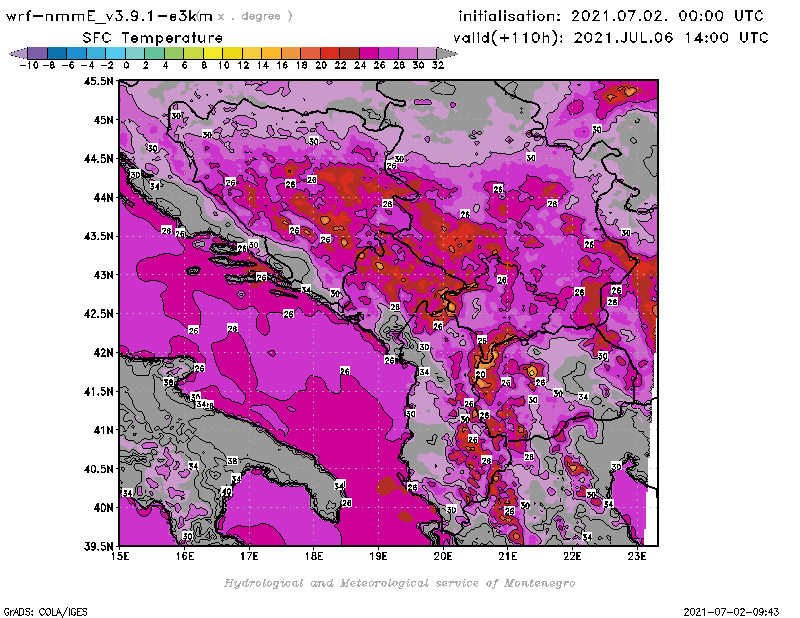Screen dimensions: 800x618
Task: Click Hydrological and Meteorological service caption
Action: point(399,582)
